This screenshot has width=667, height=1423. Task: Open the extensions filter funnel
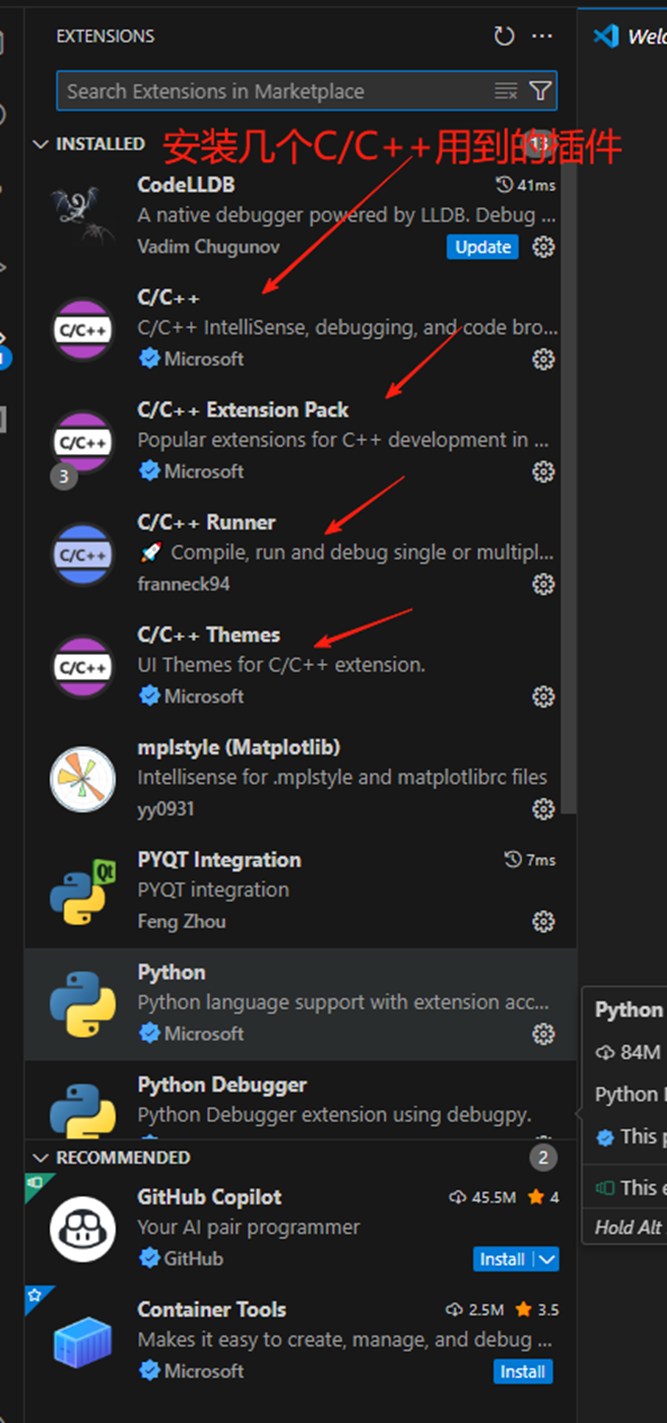pos(540,91)
